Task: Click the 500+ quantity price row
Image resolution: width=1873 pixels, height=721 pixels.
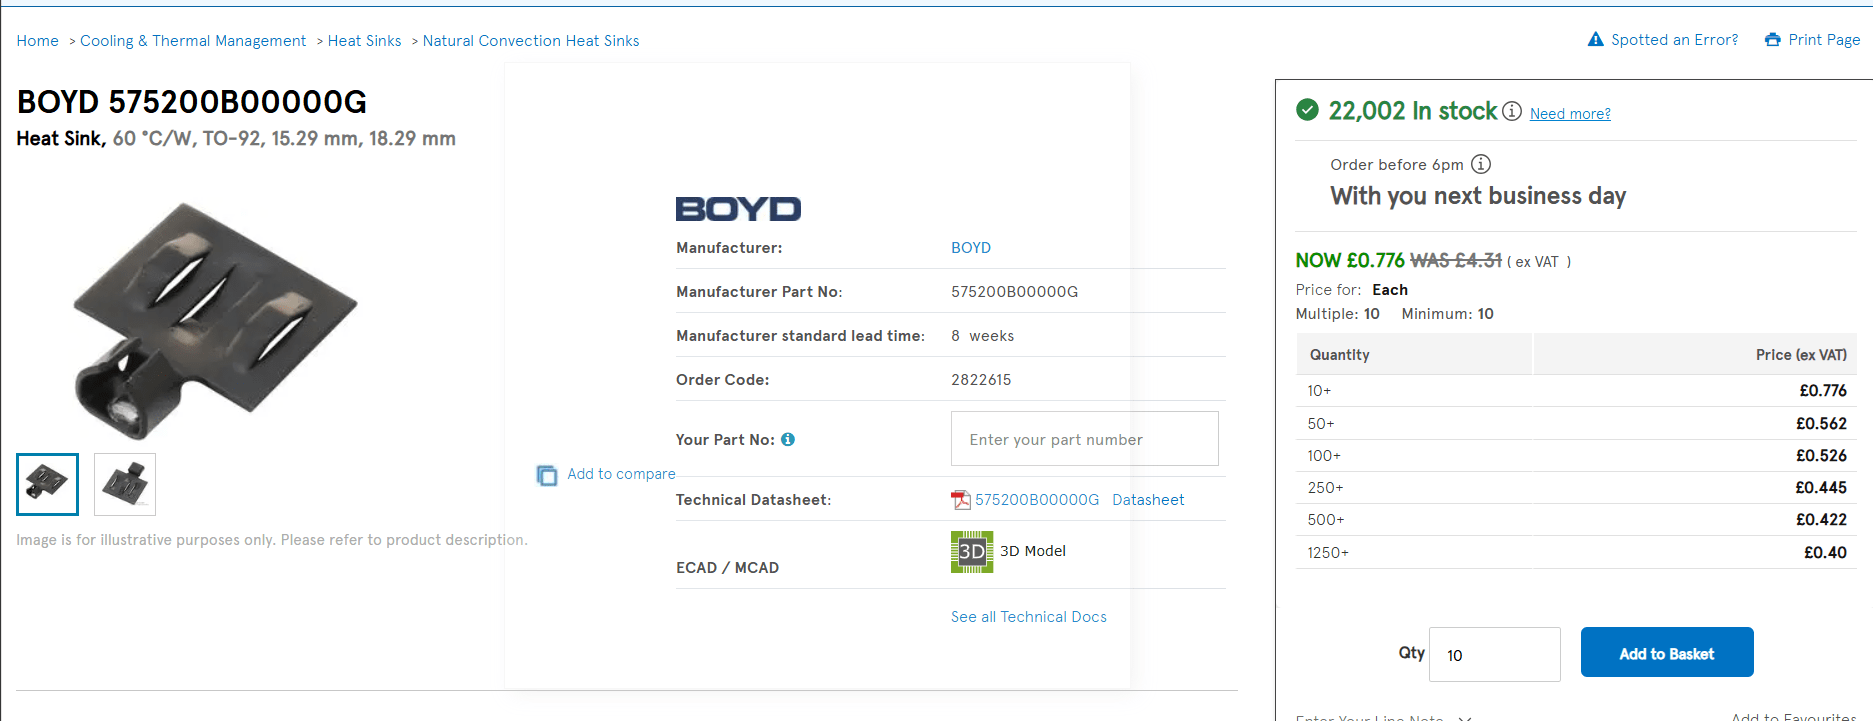Action: 1576,520
